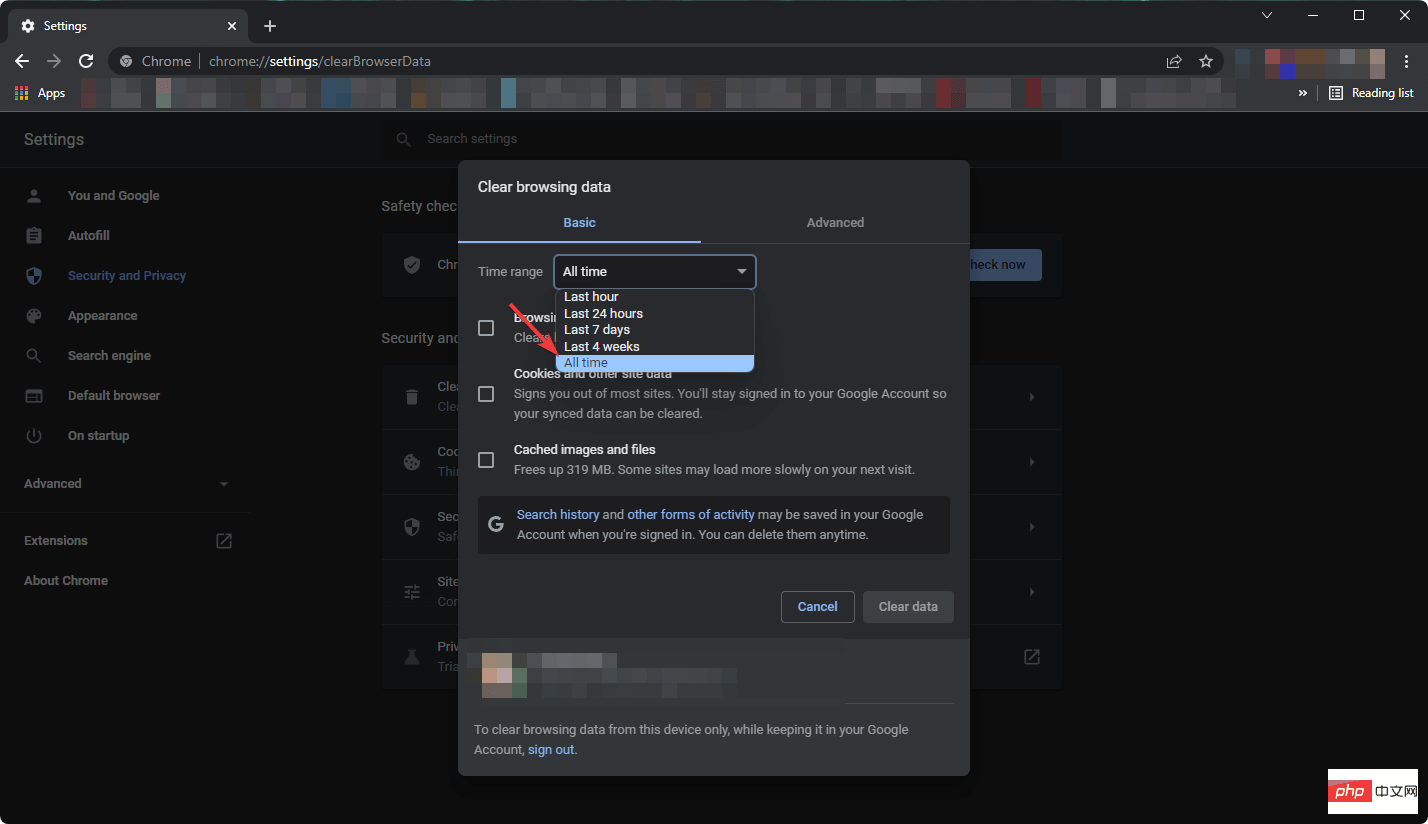
Task: Open 'Search history' link
Action: point(557,515)
